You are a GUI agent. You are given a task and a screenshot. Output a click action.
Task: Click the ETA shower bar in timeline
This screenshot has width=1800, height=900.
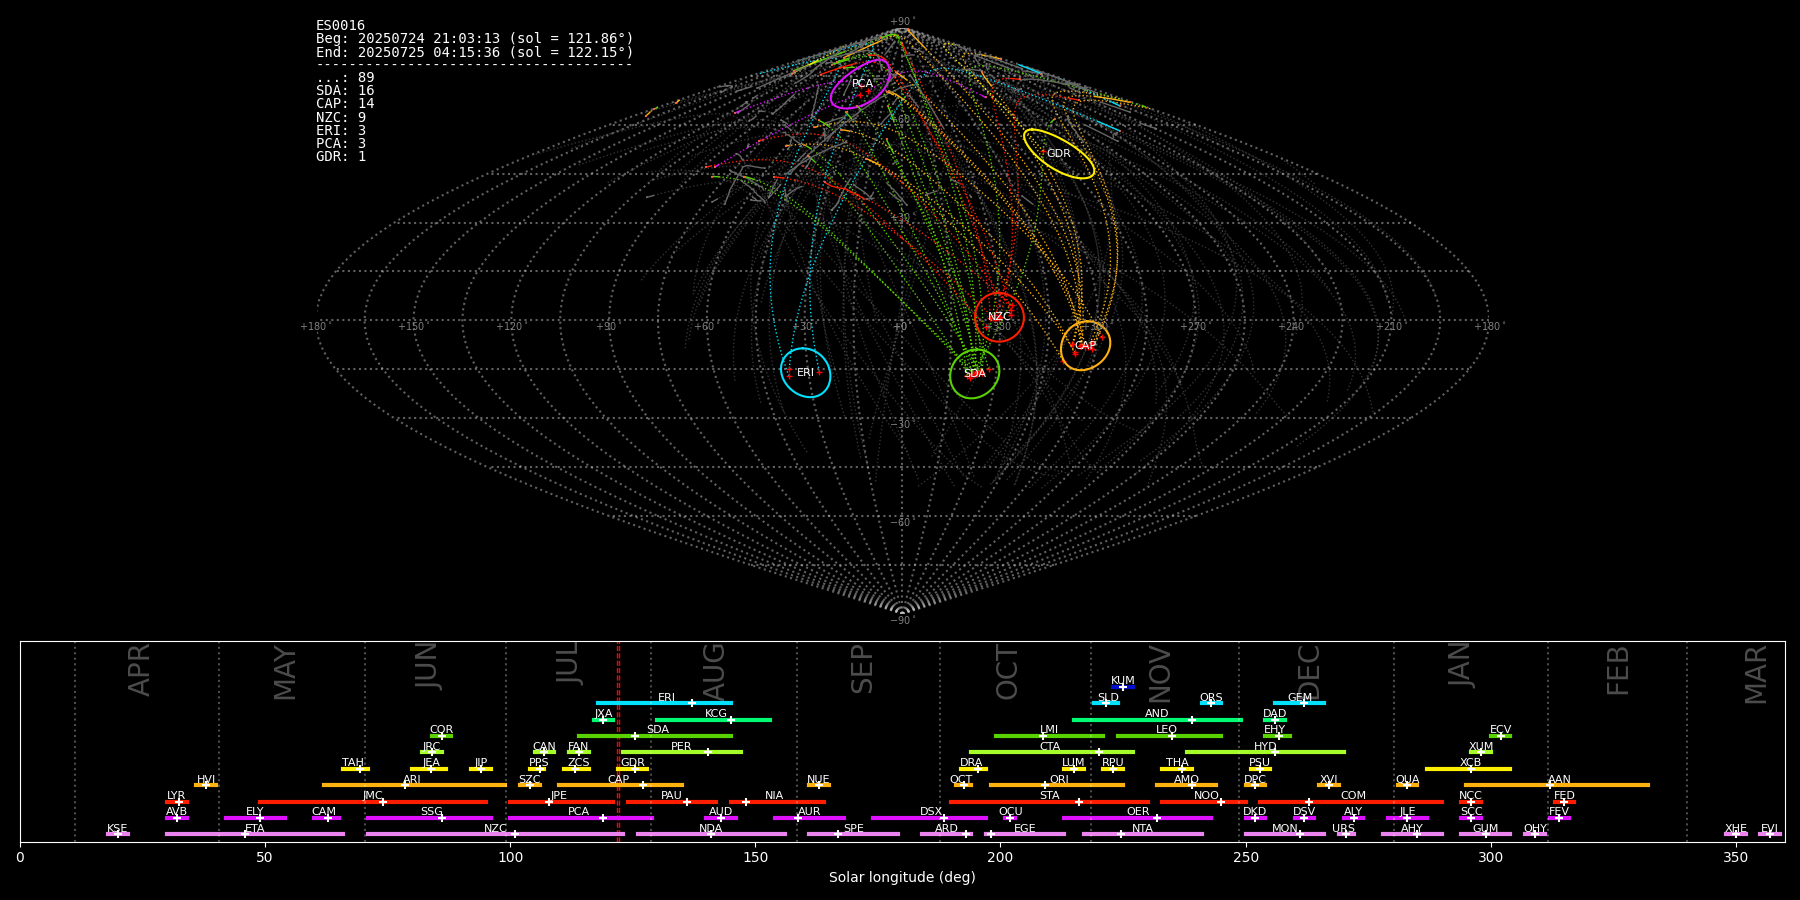point(255,834)
